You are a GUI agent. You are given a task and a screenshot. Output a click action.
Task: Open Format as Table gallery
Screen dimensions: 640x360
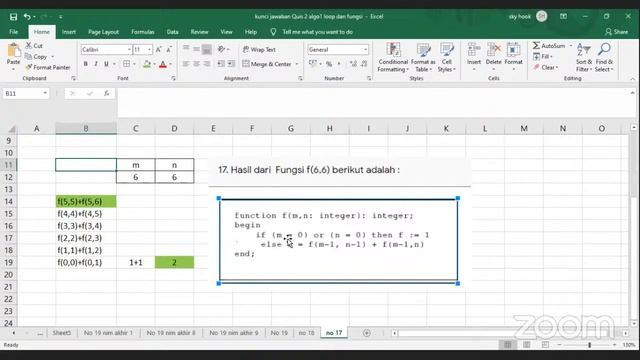(x=423, y=58)
